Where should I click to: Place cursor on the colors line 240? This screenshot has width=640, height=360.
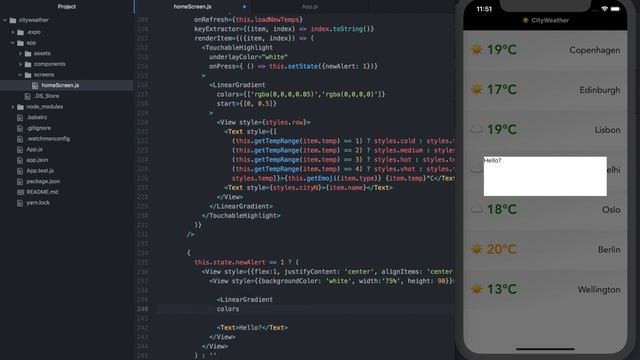pos(228,309)
